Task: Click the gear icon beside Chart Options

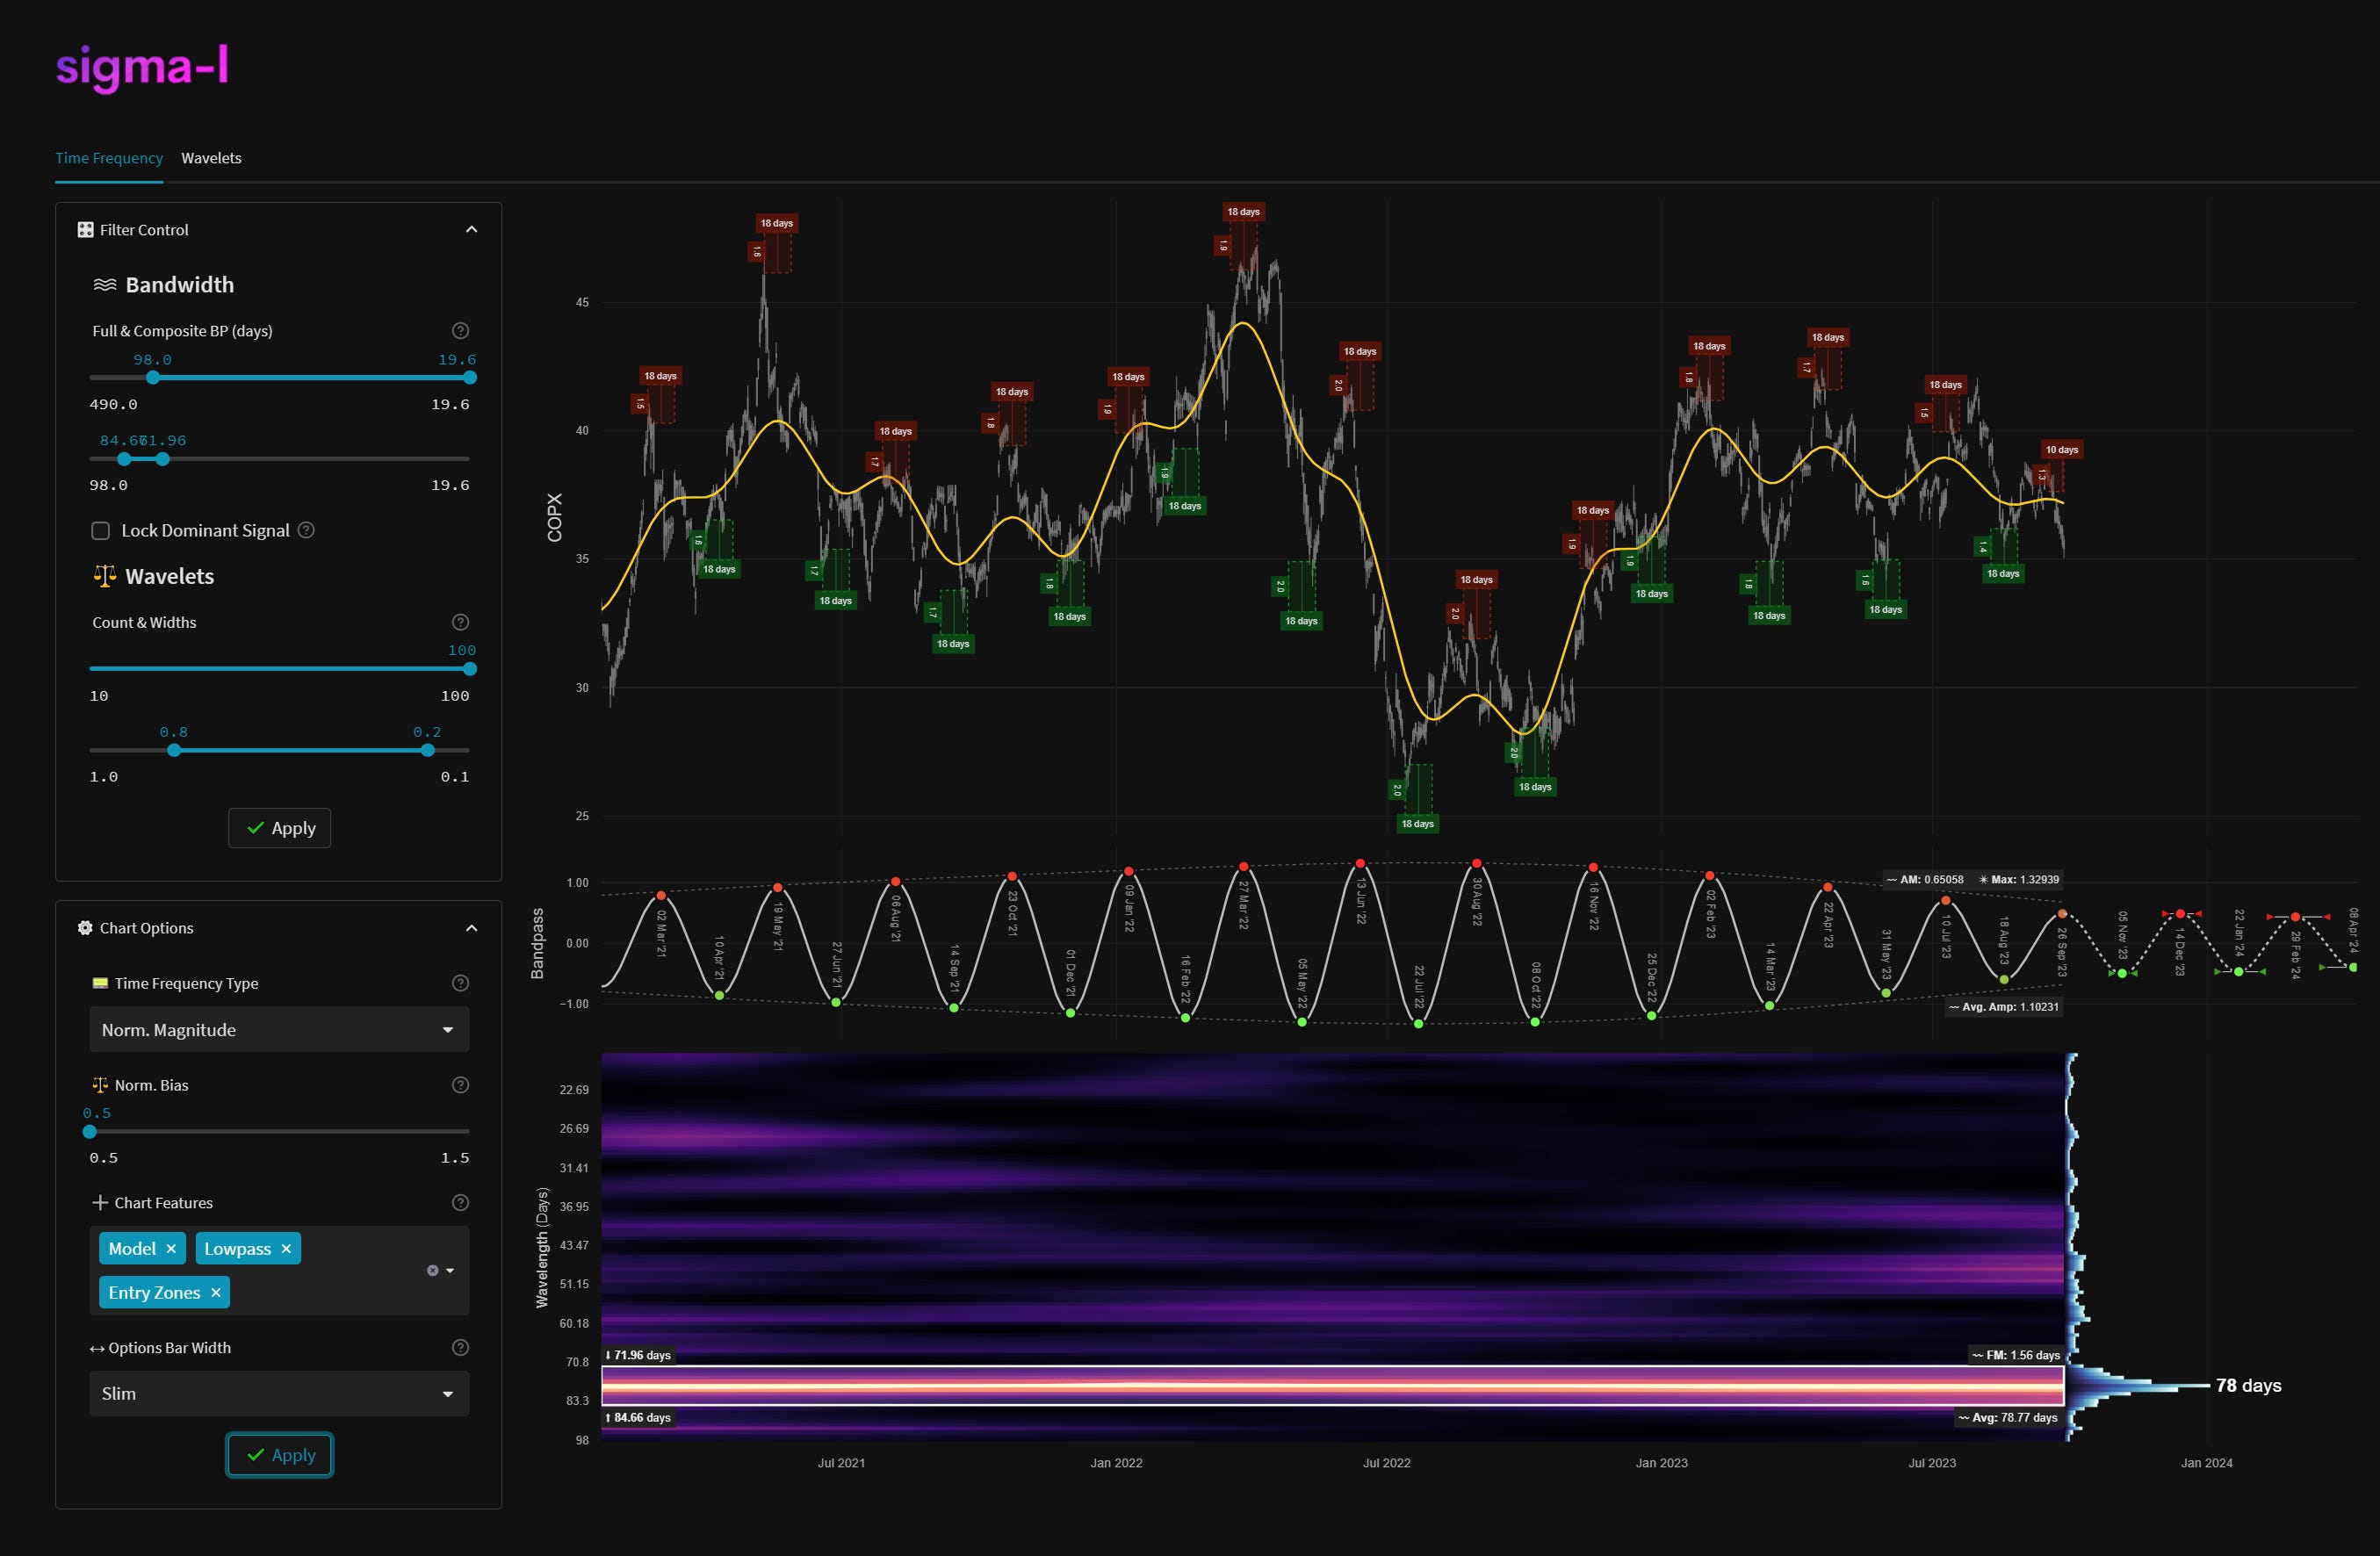Action: pyautogui.click(x=84, y=928)
